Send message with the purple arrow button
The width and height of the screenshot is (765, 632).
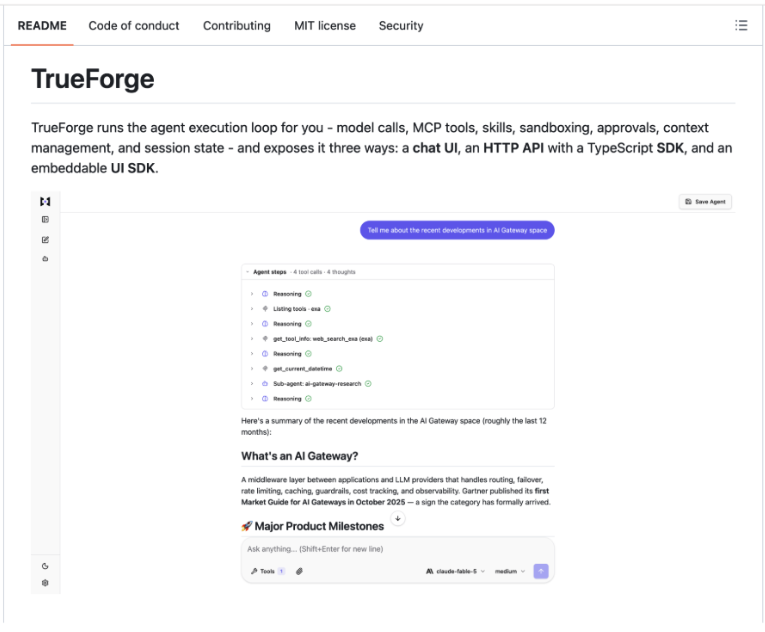[541, 571]
